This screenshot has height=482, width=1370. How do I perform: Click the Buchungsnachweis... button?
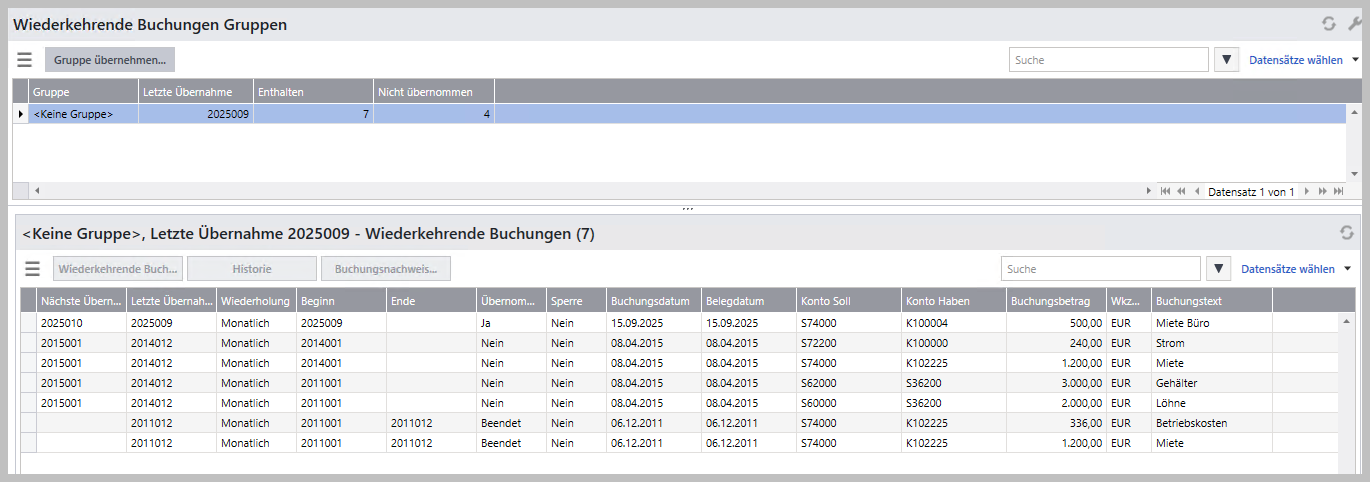click(x=385, y=269)
